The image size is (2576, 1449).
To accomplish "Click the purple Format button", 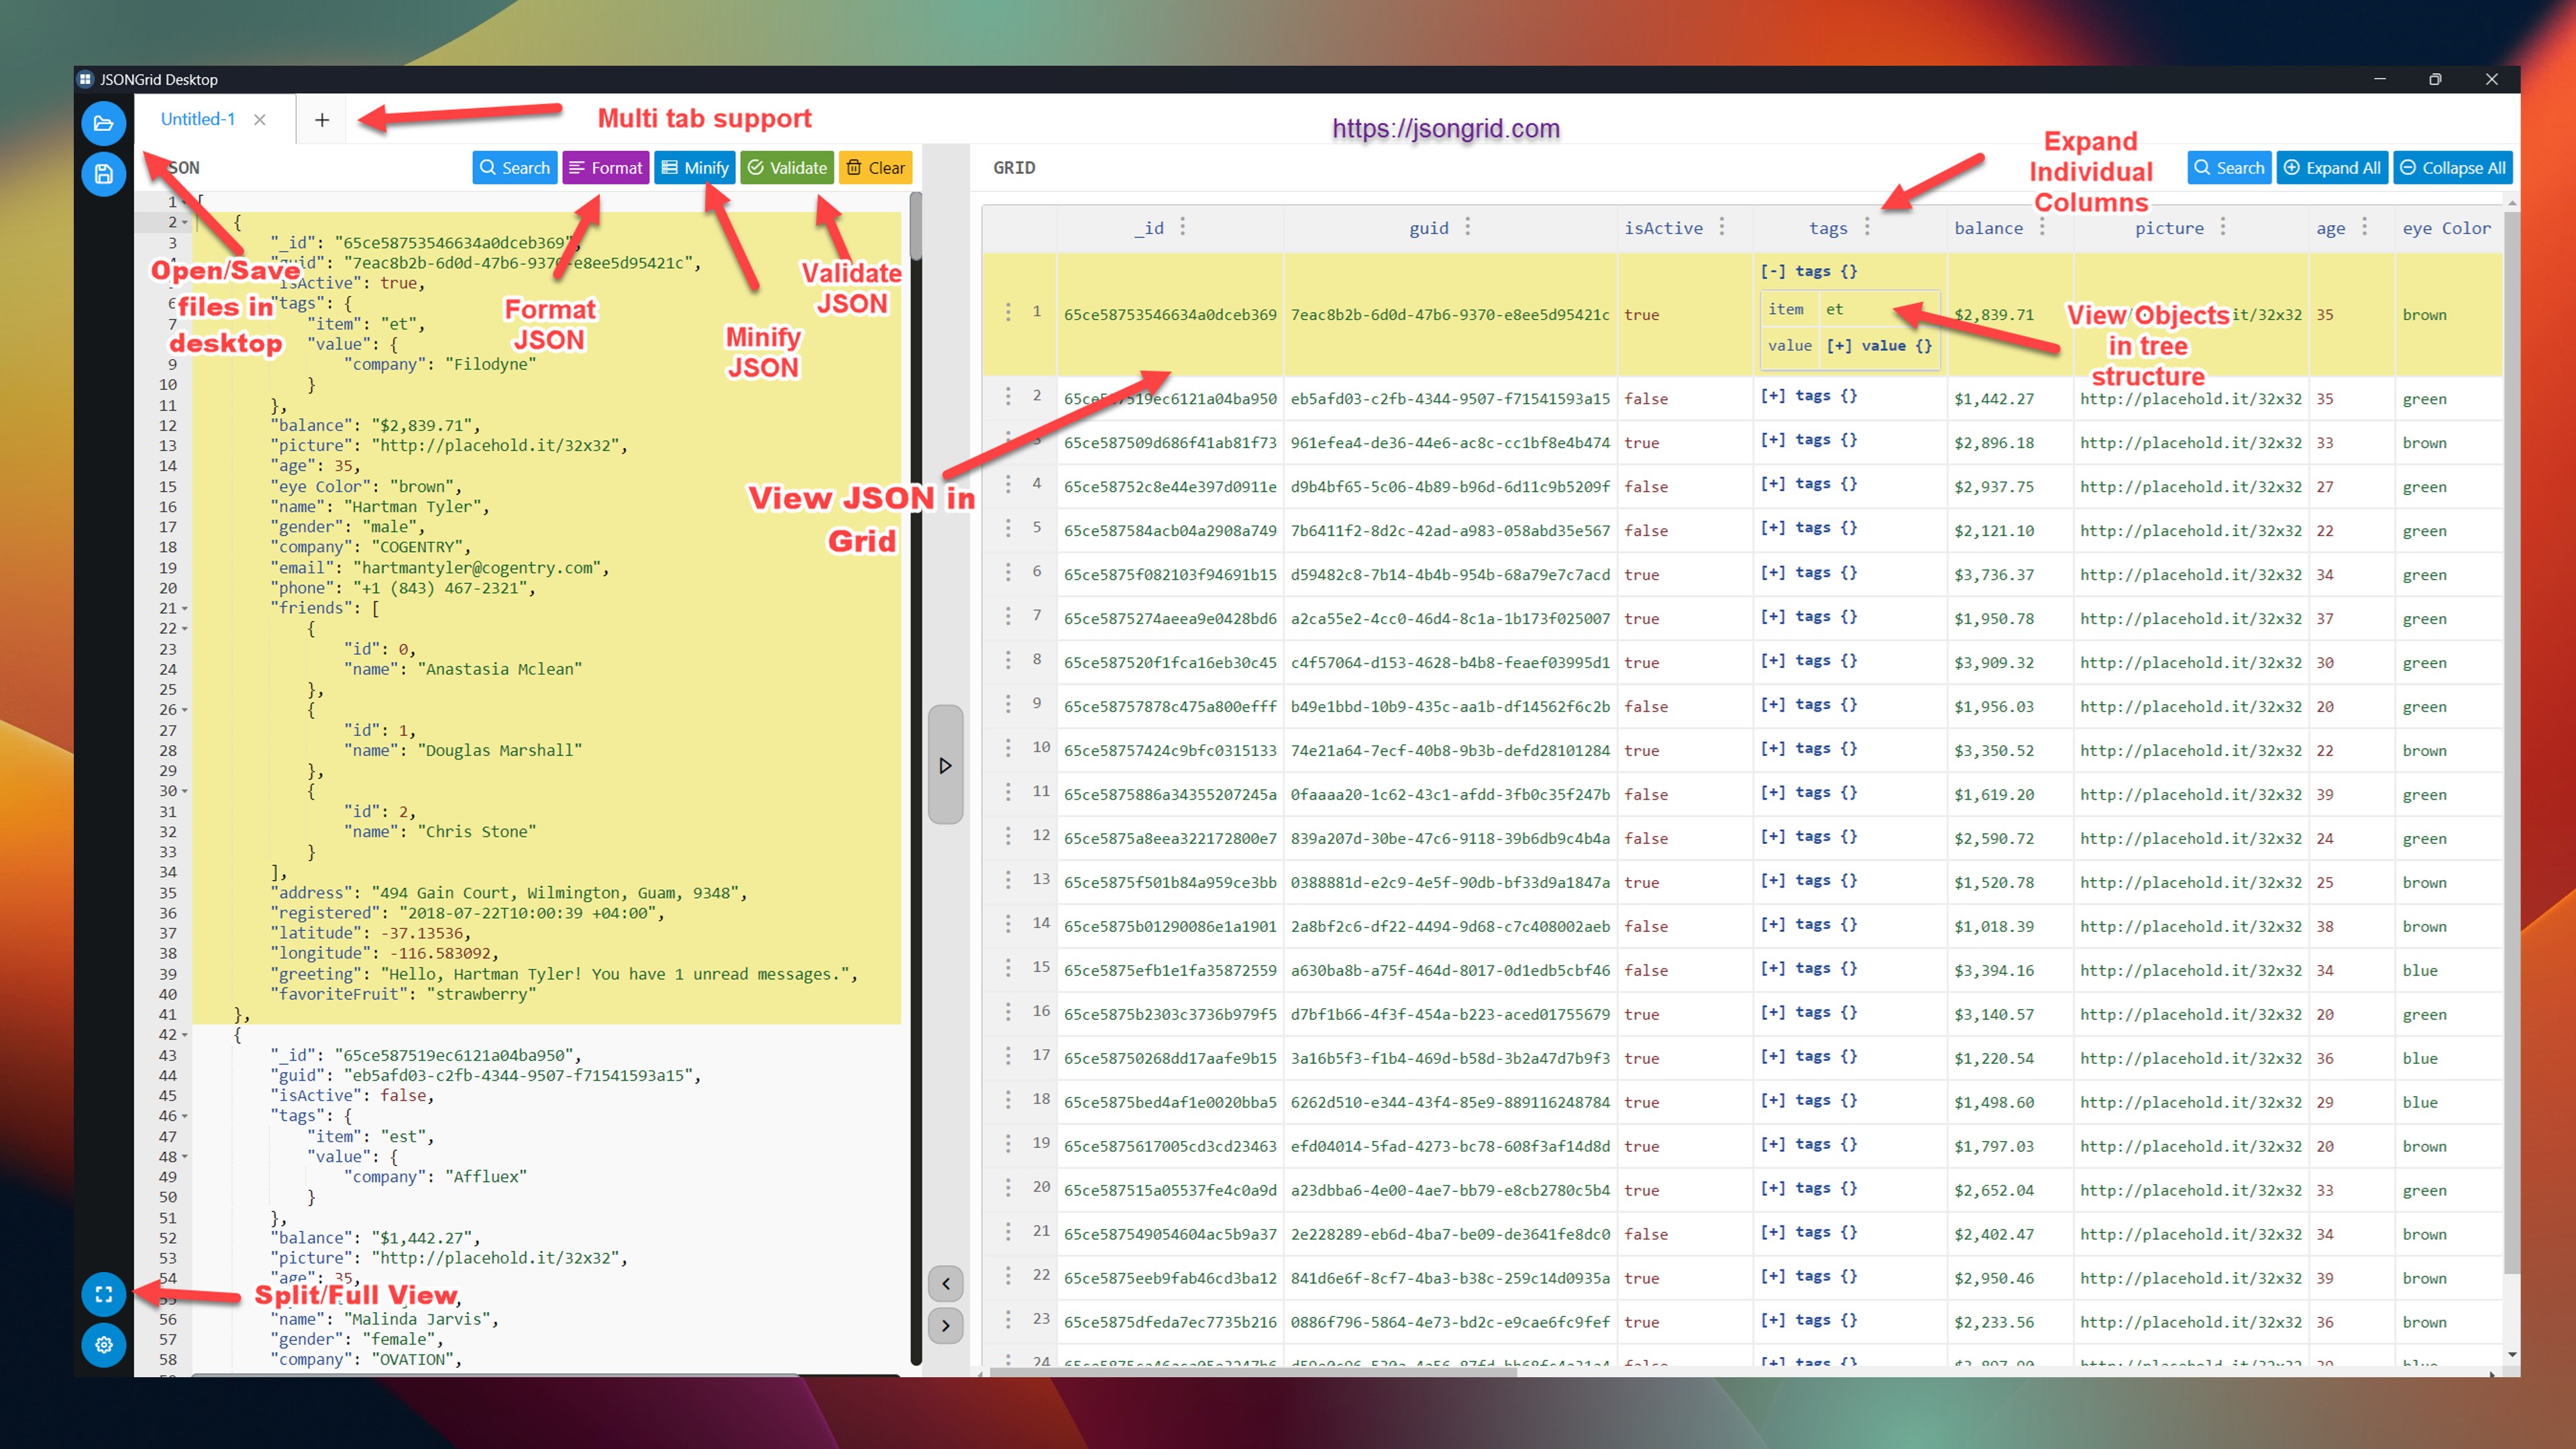I will click(x=606, y=168).
